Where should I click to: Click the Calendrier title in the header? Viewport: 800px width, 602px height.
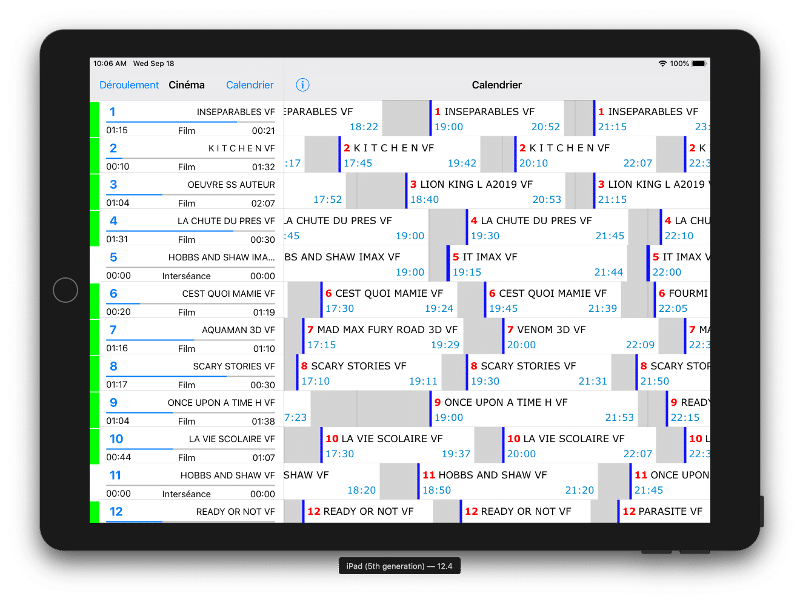(496, 85)
